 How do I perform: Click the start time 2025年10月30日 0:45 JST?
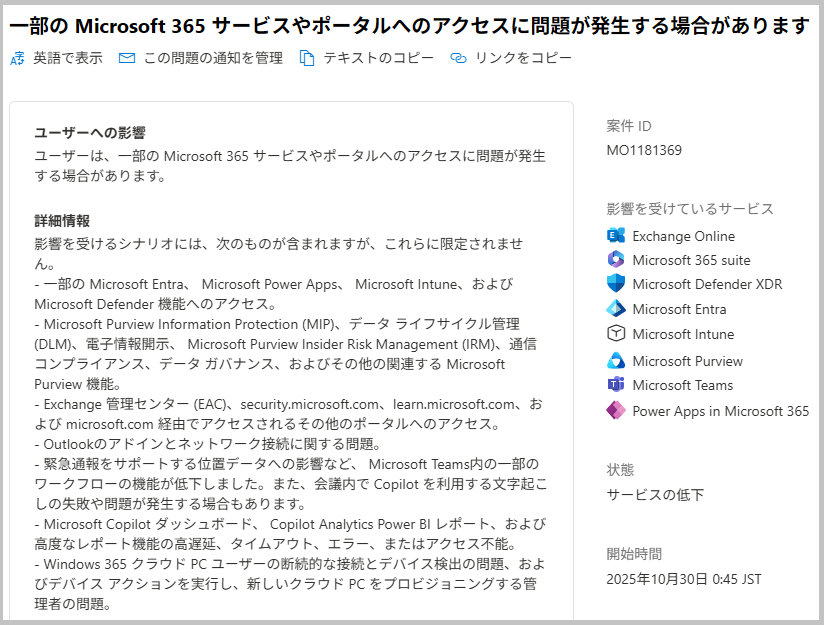(684, 579)
